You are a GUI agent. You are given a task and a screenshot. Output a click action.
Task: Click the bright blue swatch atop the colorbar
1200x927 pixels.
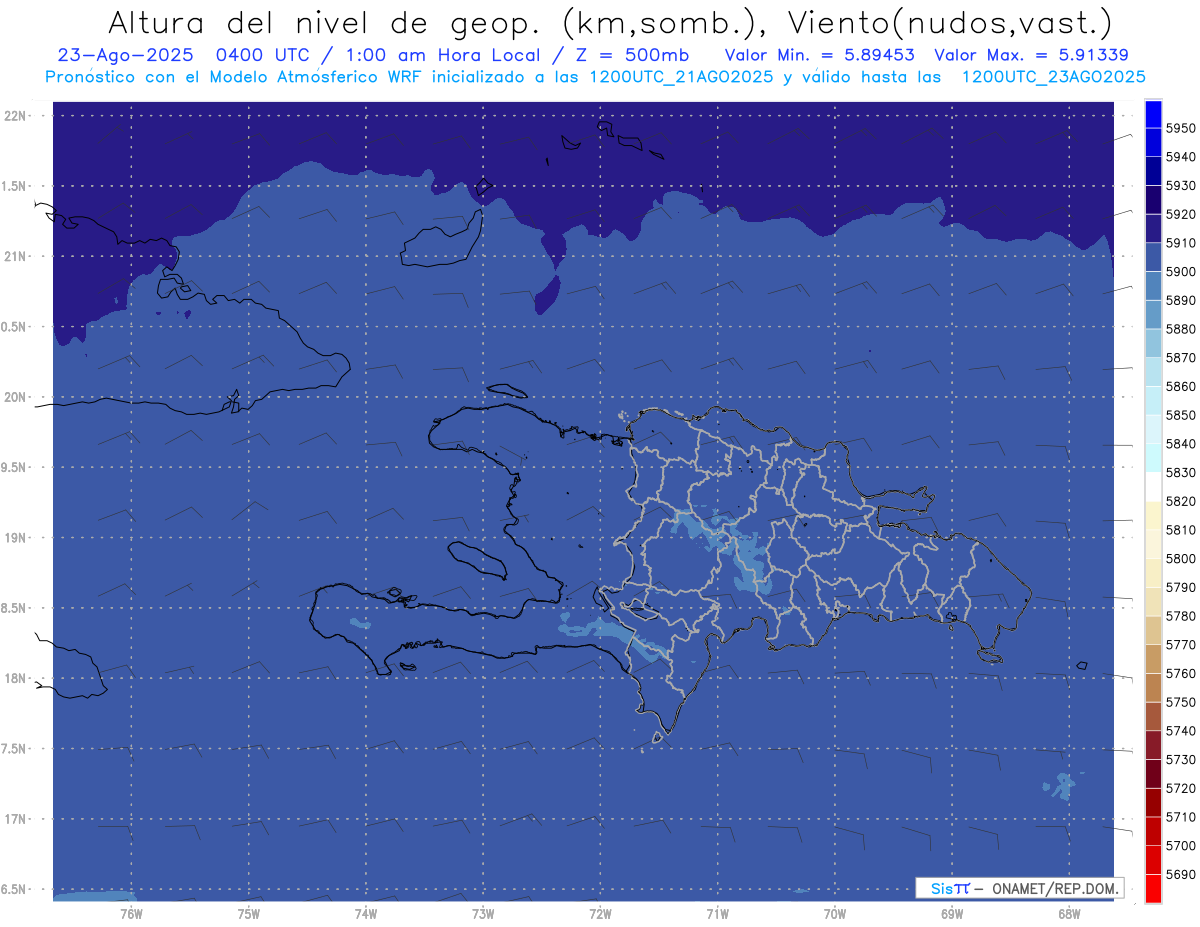point(1152,113)
